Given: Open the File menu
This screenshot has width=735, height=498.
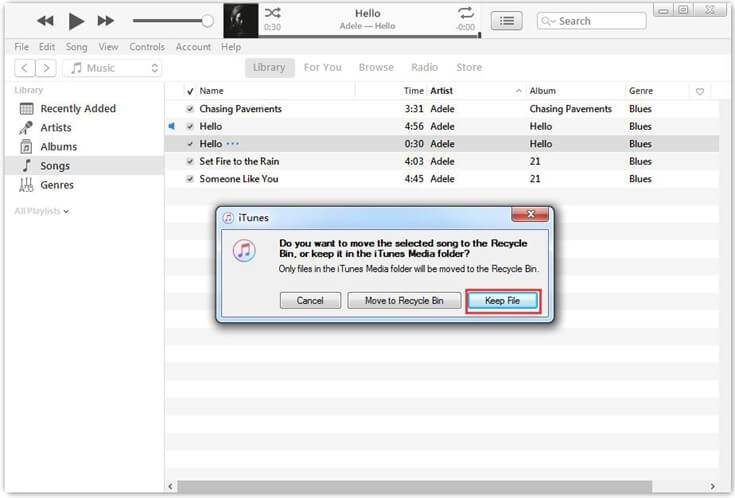Looking at the screenshot, I should tap(22, 47).
